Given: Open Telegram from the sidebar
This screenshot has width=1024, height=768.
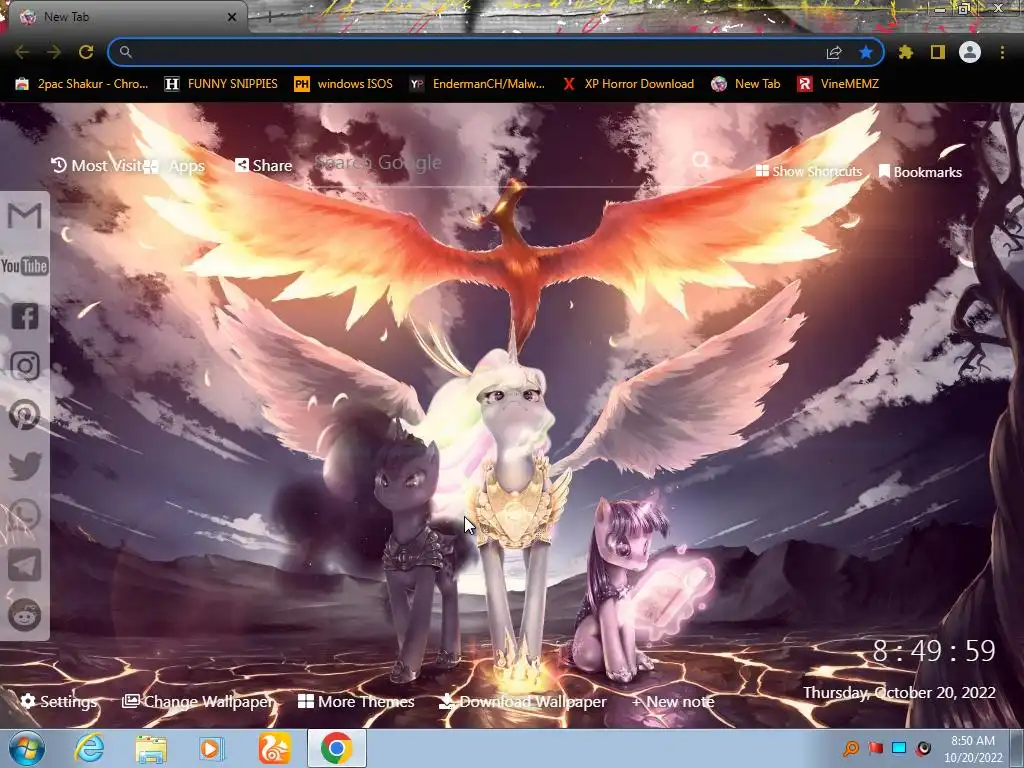Looking at the screenshot, I should (x=25, y=565).
